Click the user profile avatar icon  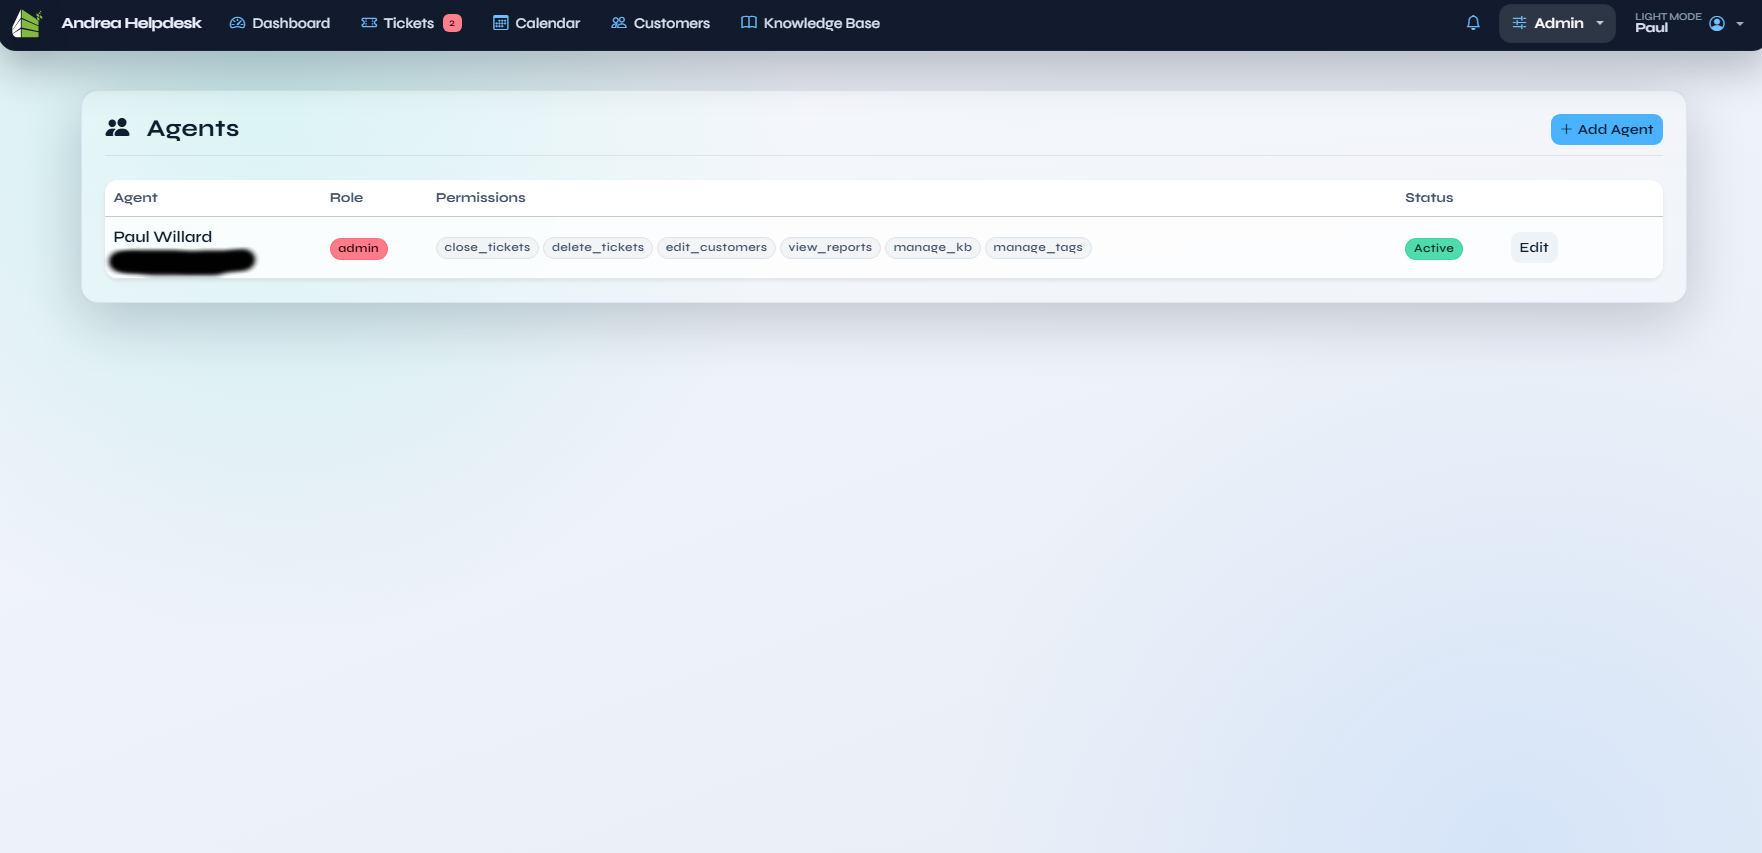1717,24
